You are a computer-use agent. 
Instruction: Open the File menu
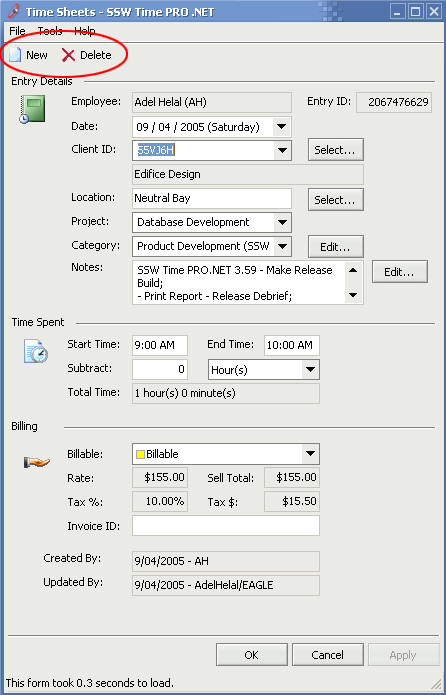point(17,31)
